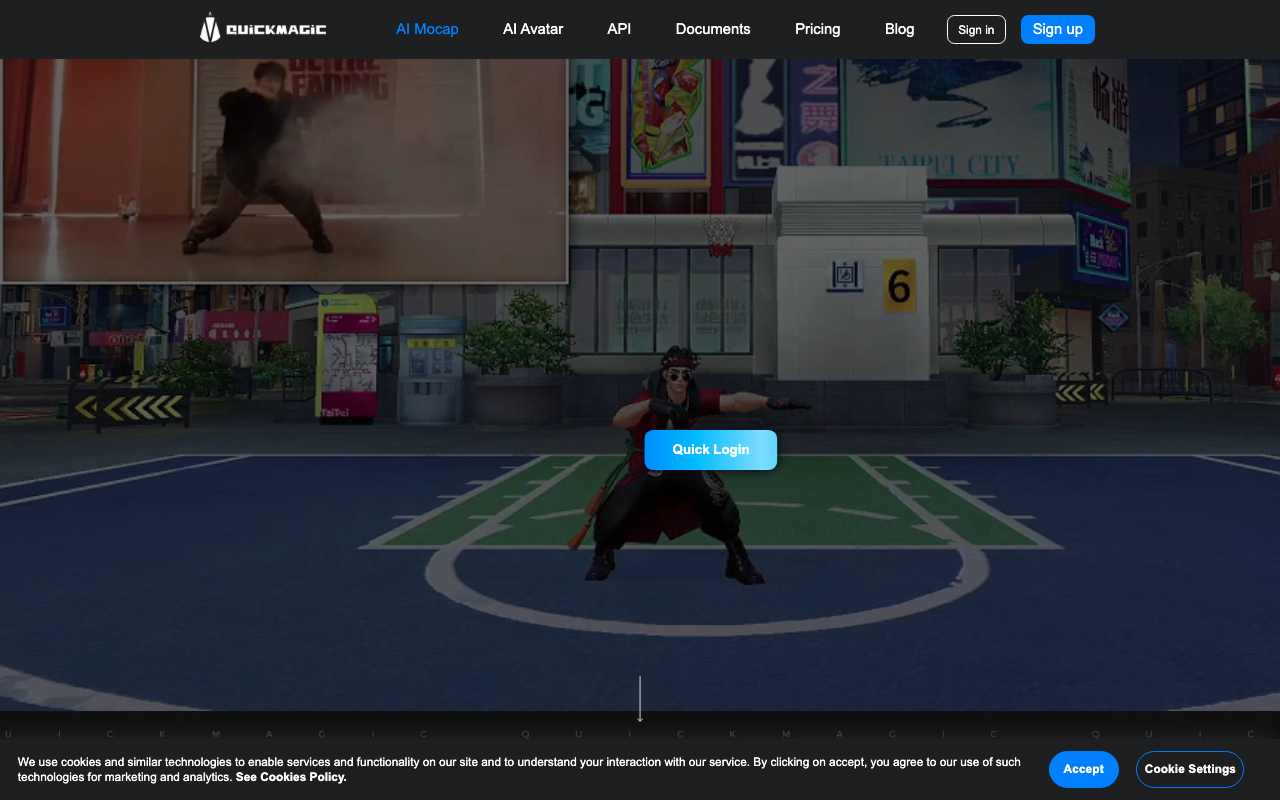This screenshot has width=1280, height=800.
Task: Click the QuickMagic wordmark text
Action: pos(276,30)
